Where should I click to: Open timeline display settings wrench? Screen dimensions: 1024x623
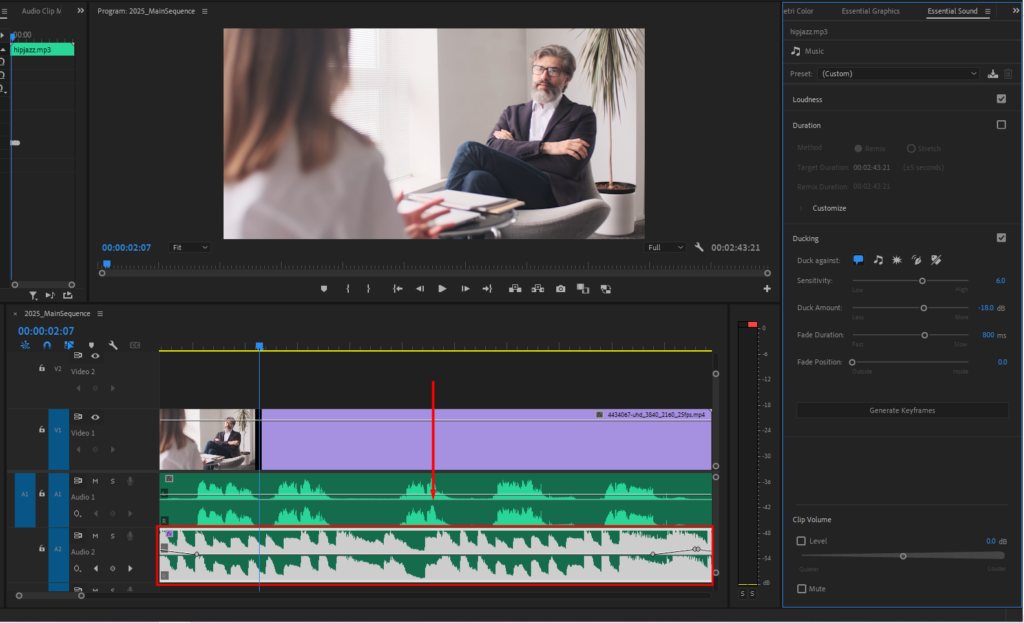[113, 345]
